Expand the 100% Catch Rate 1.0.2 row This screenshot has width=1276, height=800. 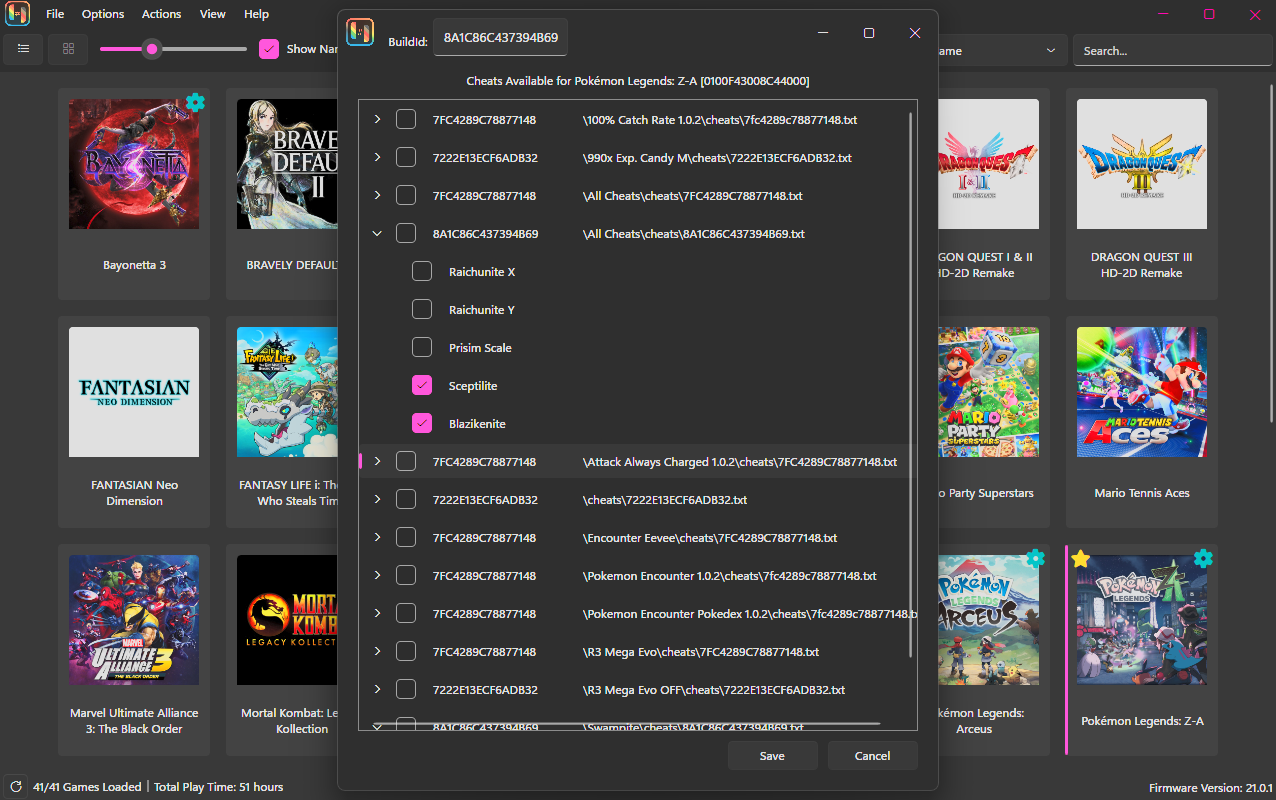coord(377,120)
